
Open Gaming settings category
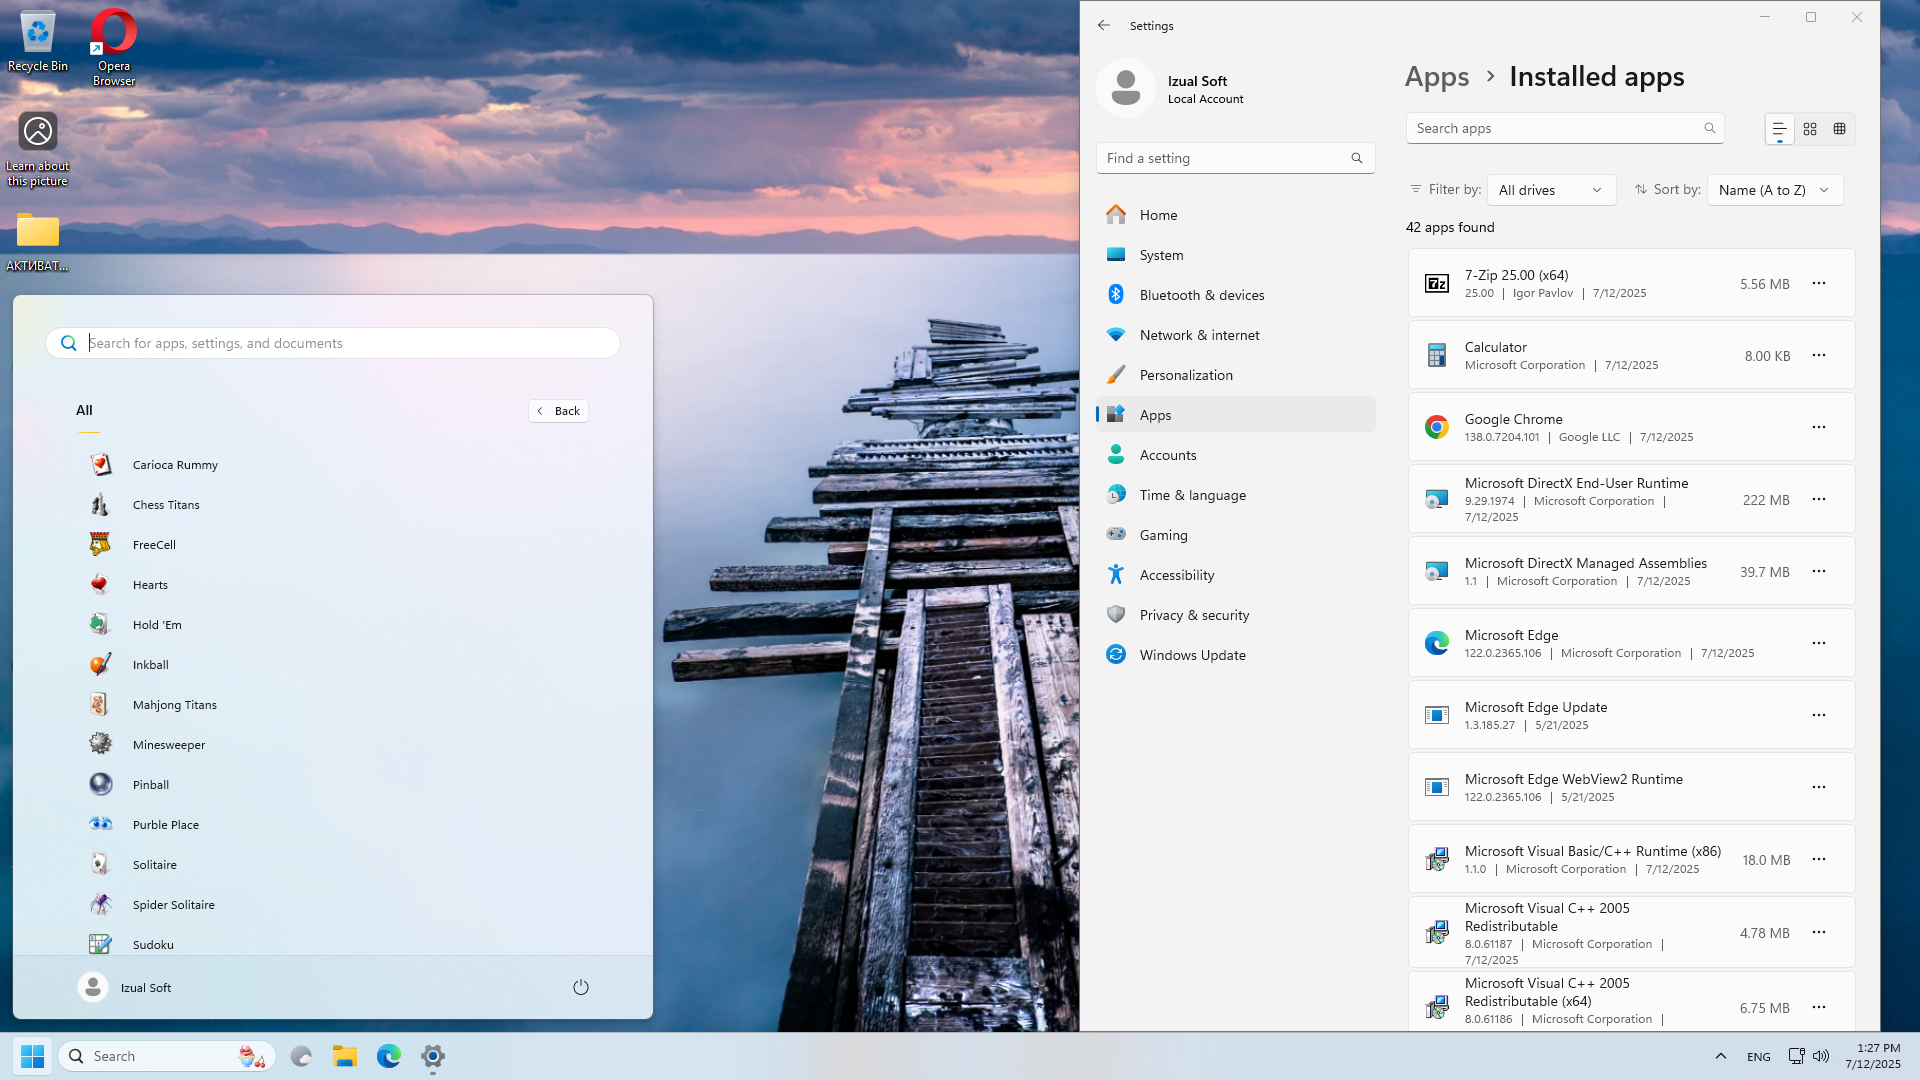(1236, 535)
